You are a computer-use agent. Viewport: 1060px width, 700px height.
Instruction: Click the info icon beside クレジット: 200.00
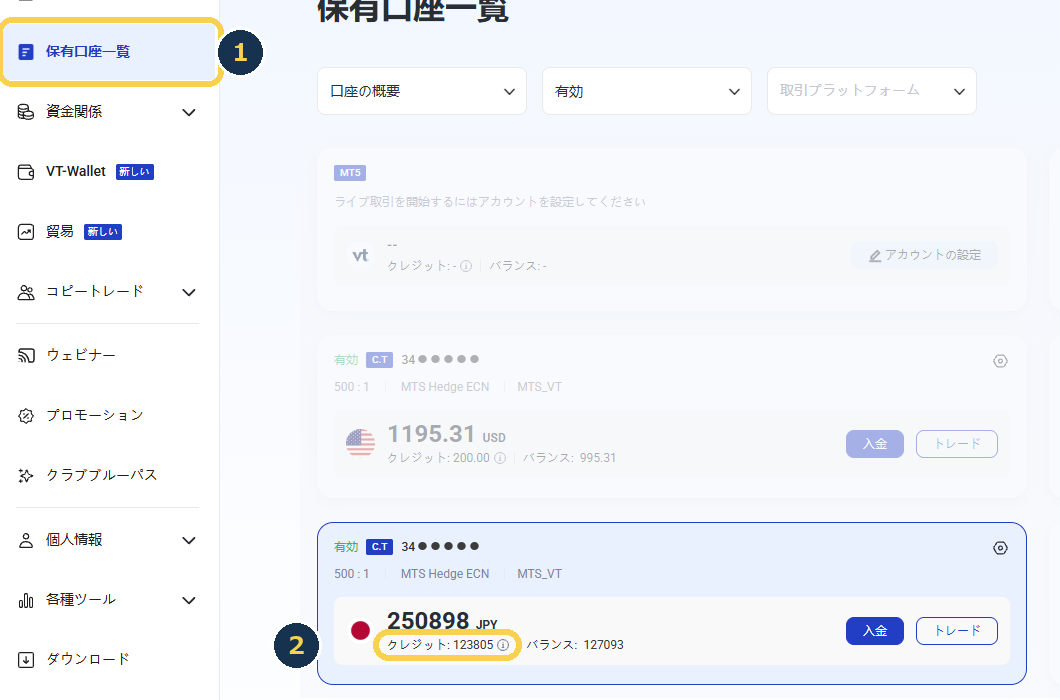tap(500, 458)
